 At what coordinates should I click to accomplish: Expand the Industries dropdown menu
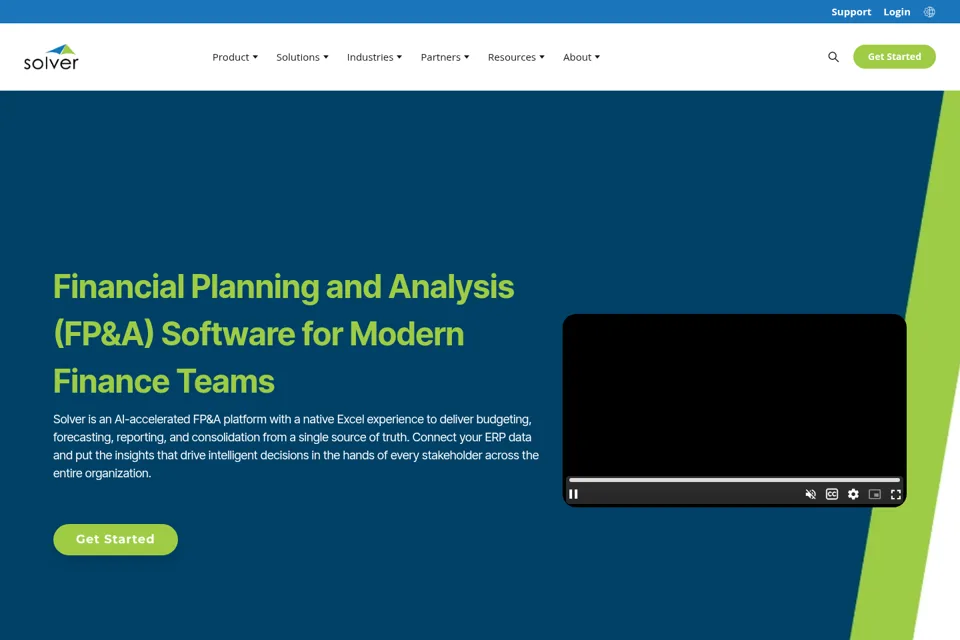(375, 57)
